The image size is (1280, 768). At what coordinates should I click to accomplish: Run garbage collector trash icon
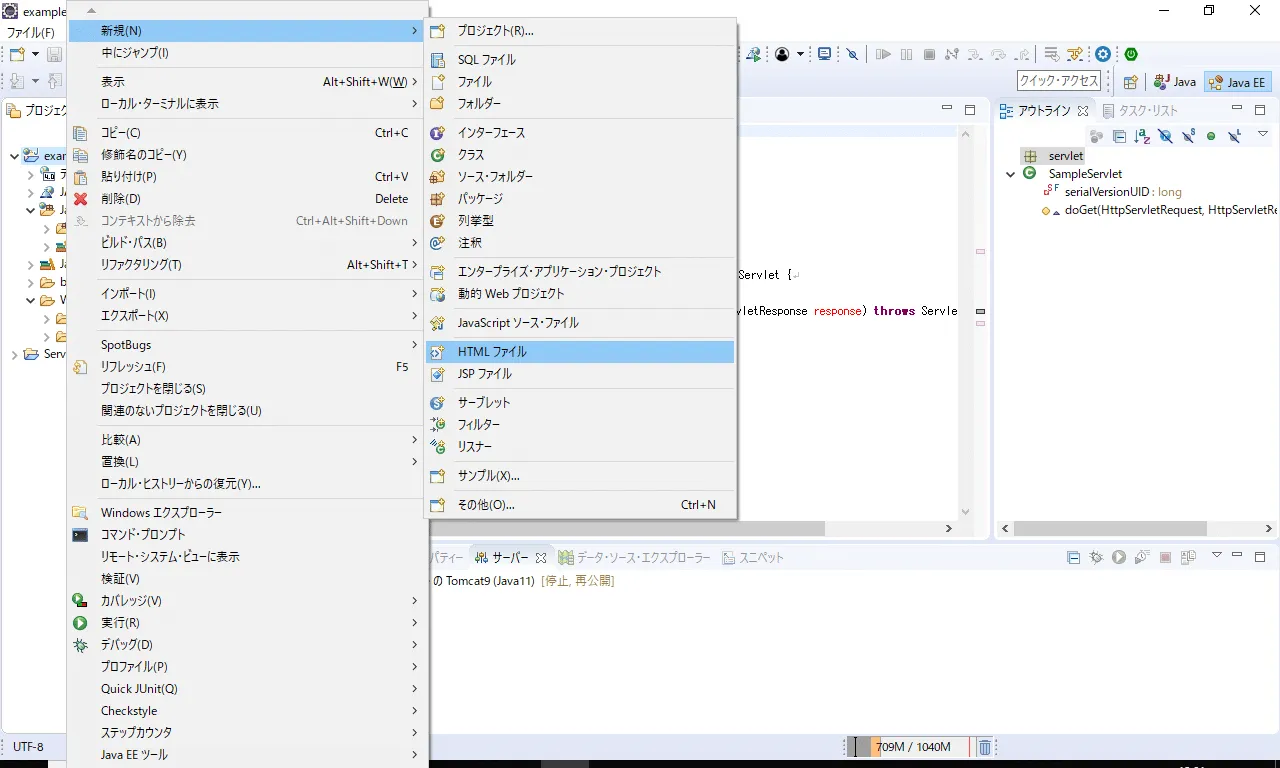pos(984,747)
